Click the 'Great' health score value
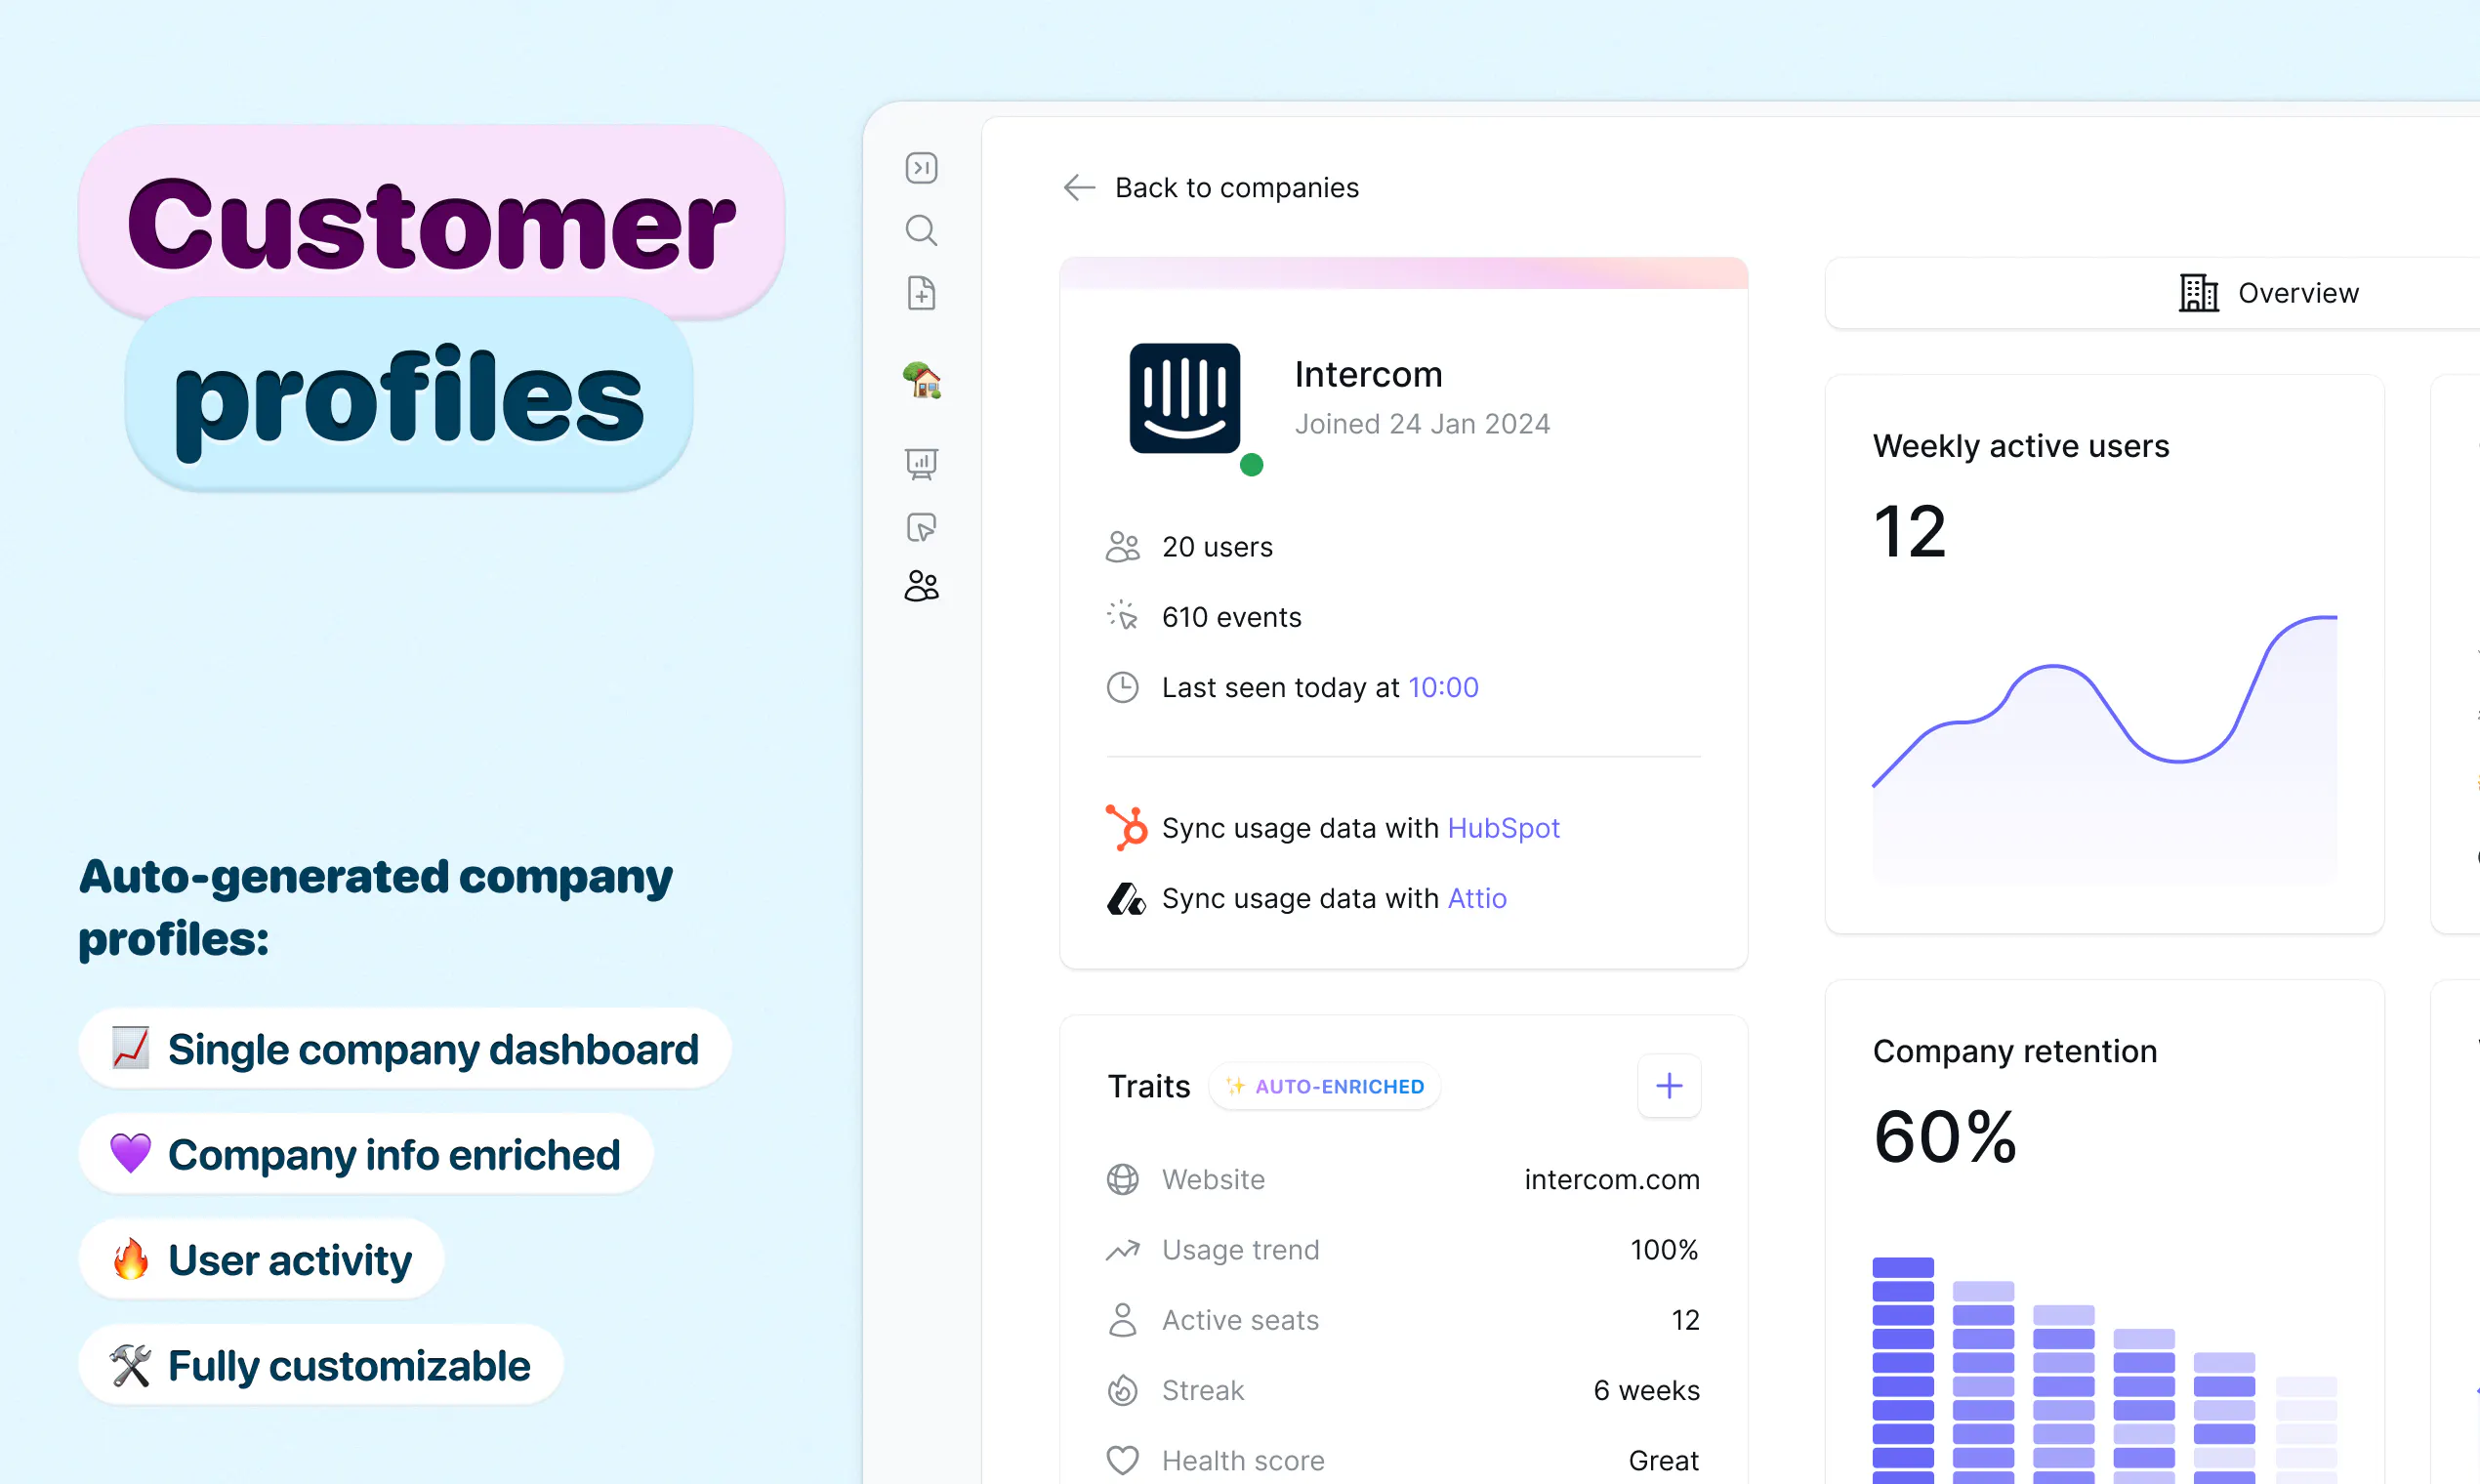Screen dimensions: 2480x1484 [x=1663, y=1461]
